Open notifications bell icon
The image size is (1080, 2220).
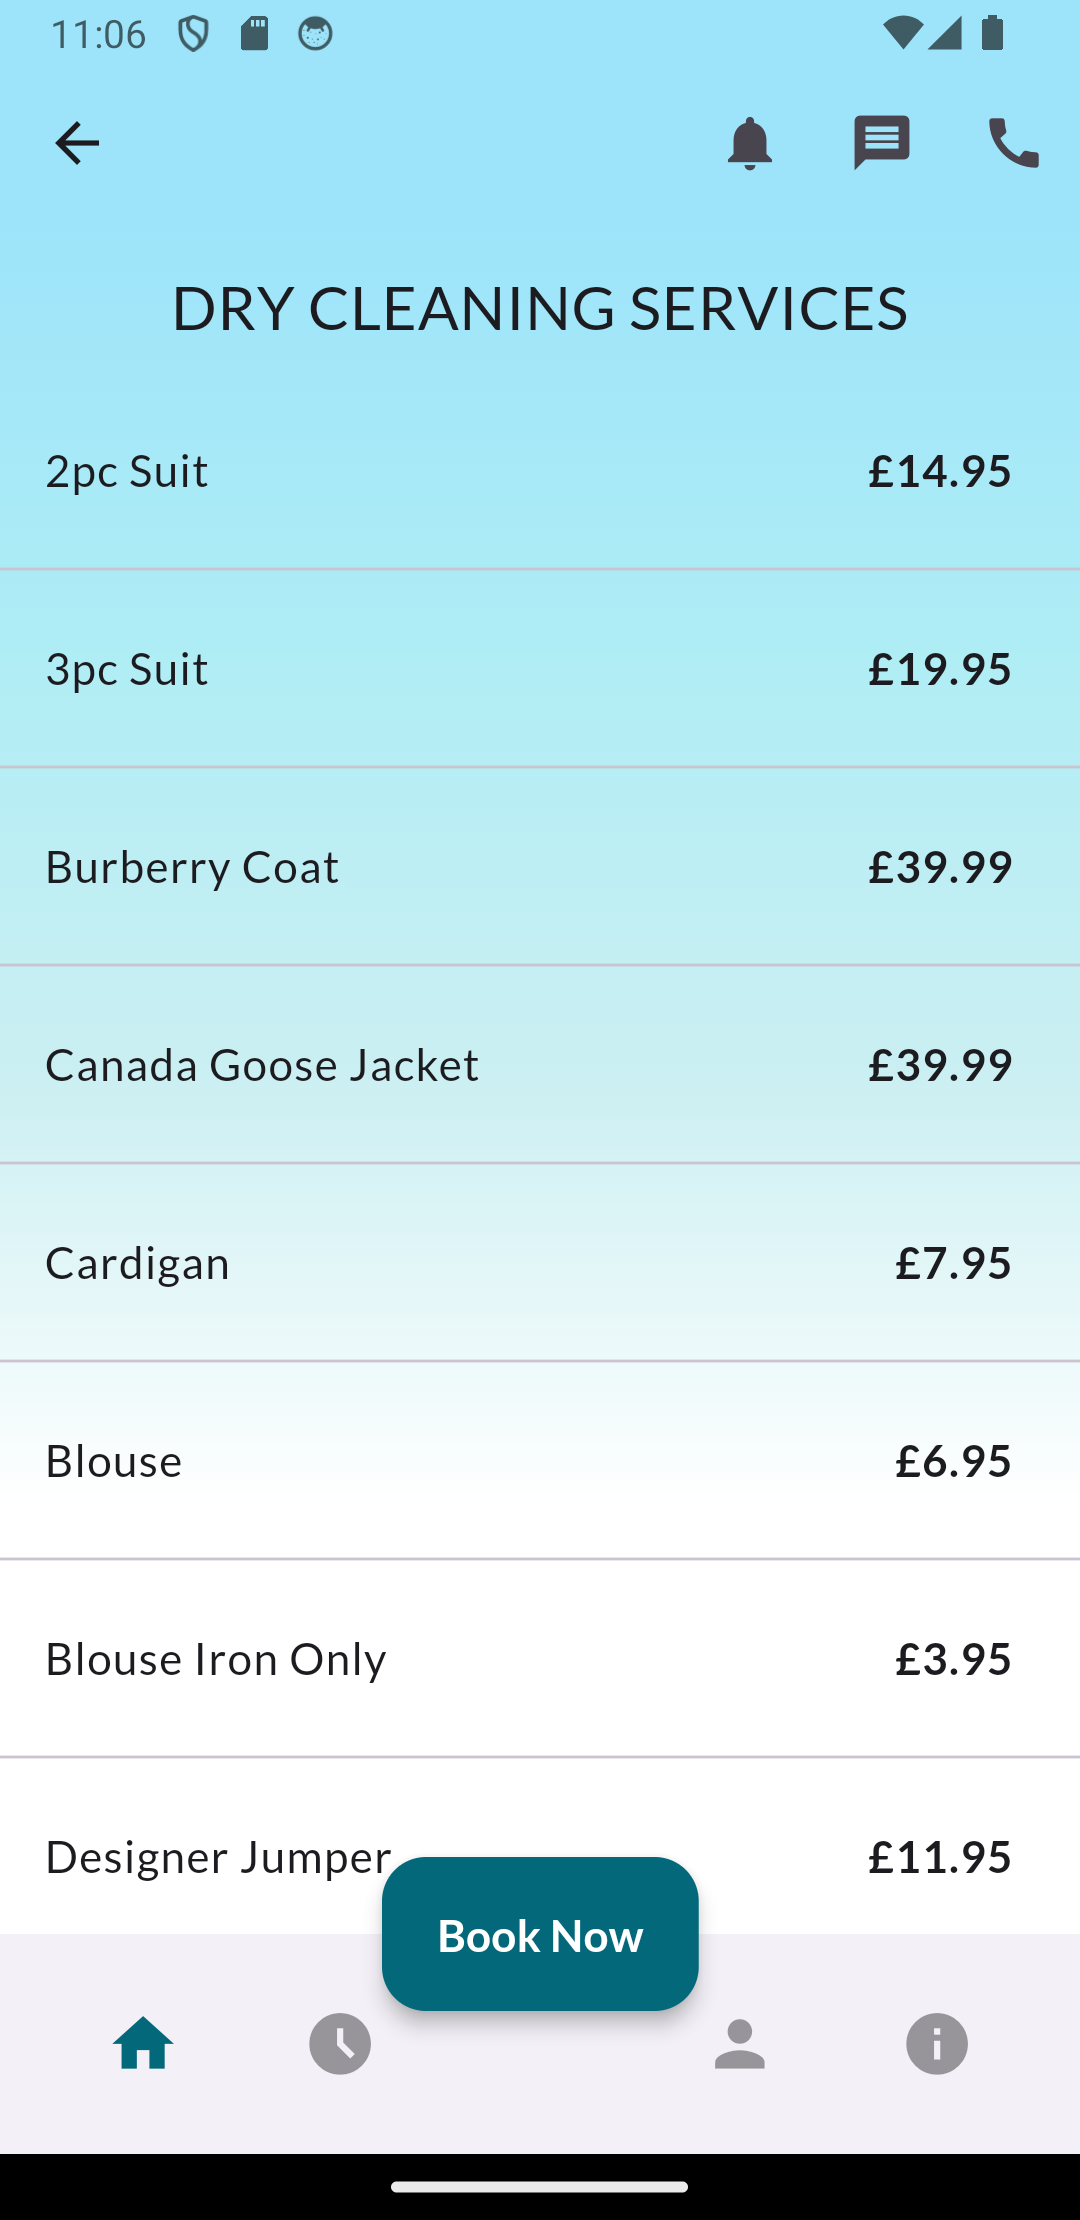coord(749,143)
